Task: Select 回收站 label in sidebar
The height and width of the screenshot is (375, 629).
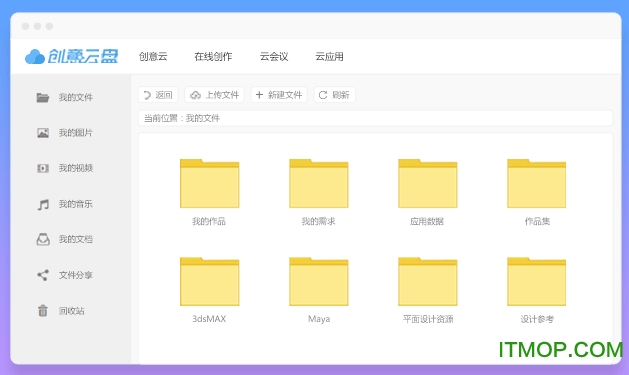Action: pyautogui.click(x=72, y=310)
